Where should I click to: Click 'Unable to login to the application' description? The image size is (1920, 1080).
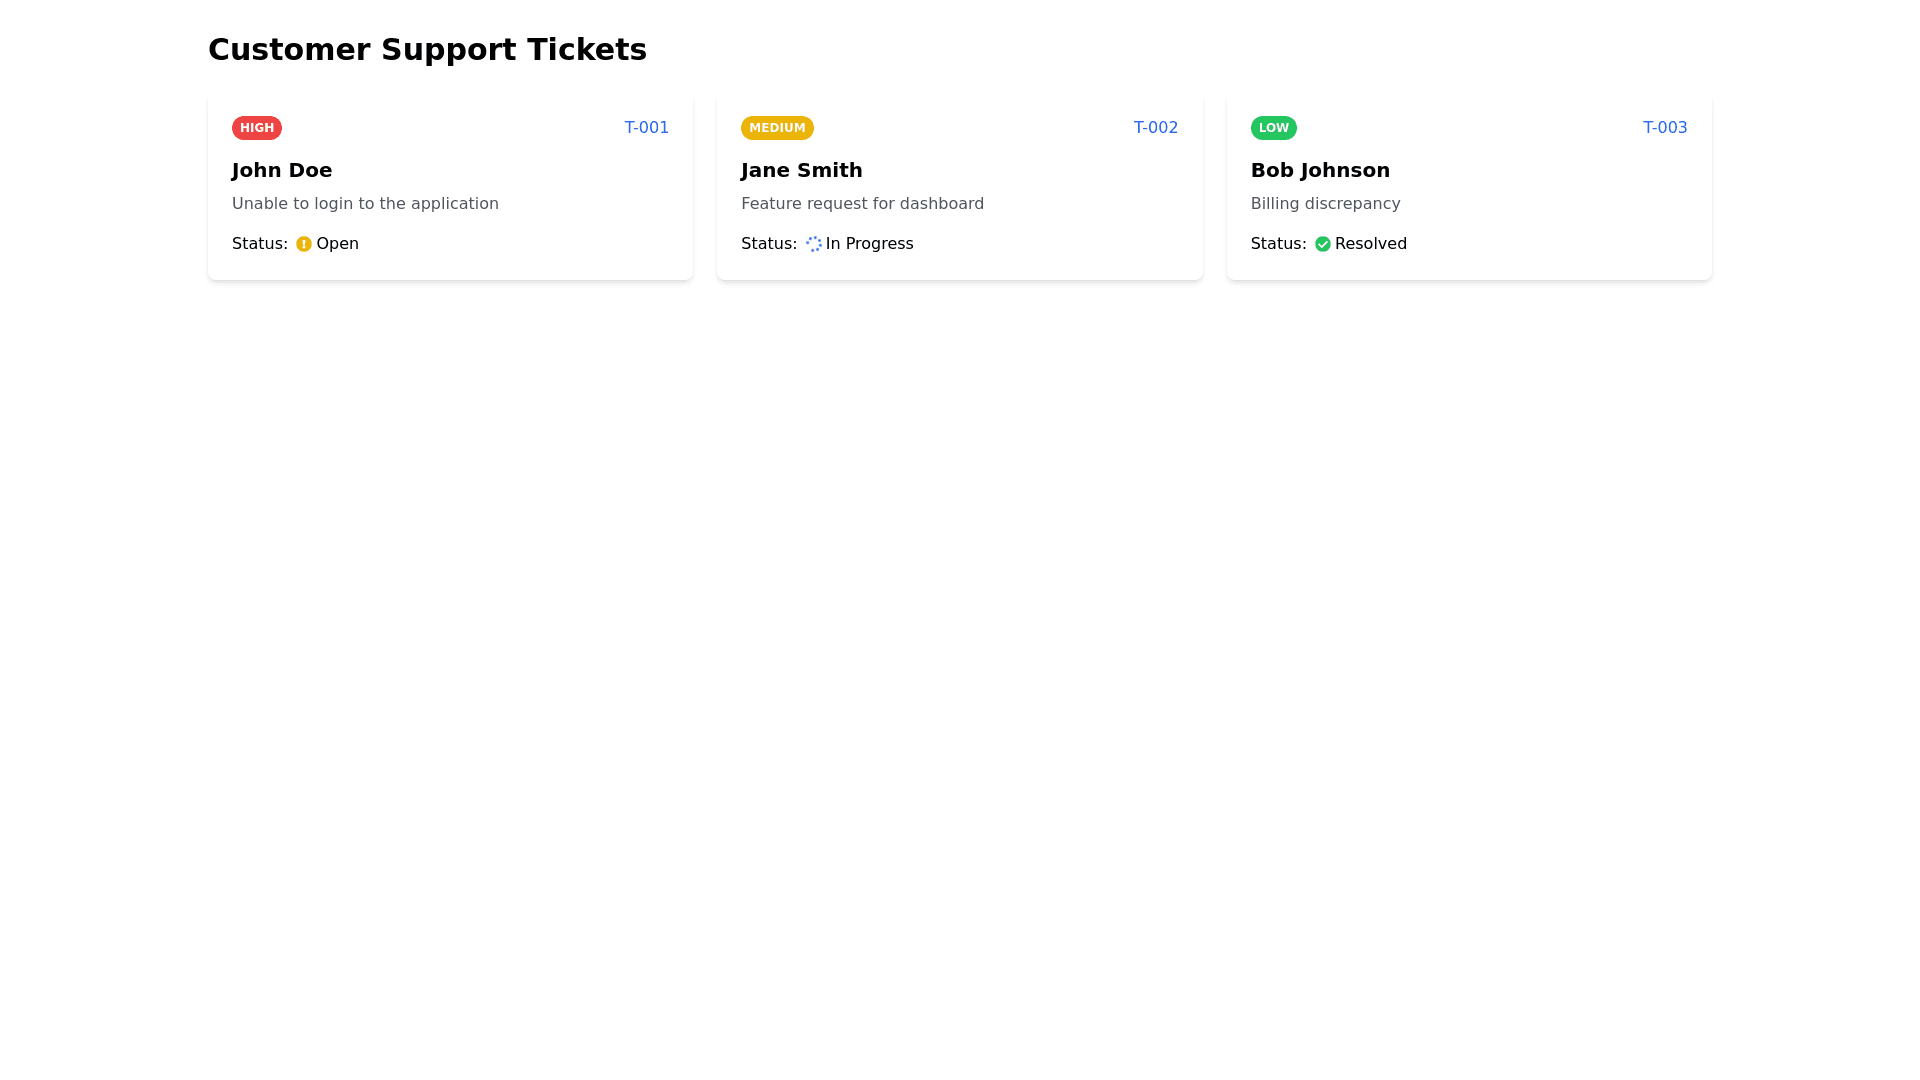tap(365, 204)
